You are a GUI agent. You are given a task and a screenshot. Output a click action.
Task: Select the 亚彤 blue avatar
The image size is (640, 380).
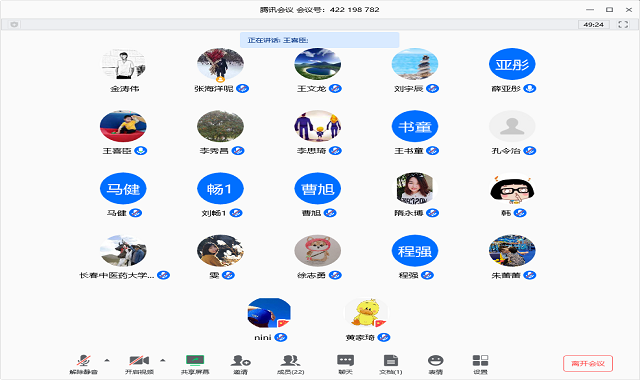coord(512,64)
